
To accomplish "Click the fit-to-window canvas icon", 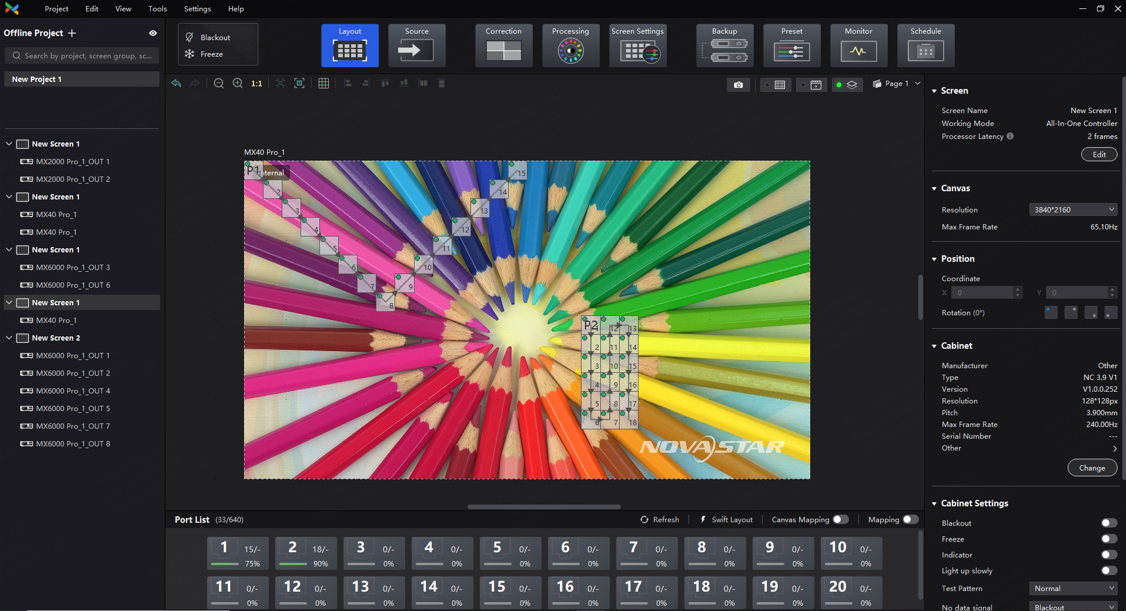I will pyautogui.click(x=299, y=83).
